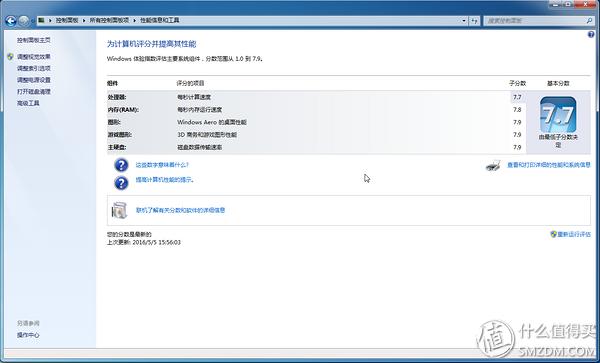This screenshot has width=600, height=363.
Task: Open address bar history dropdown arrow
Action: point(464,21)
